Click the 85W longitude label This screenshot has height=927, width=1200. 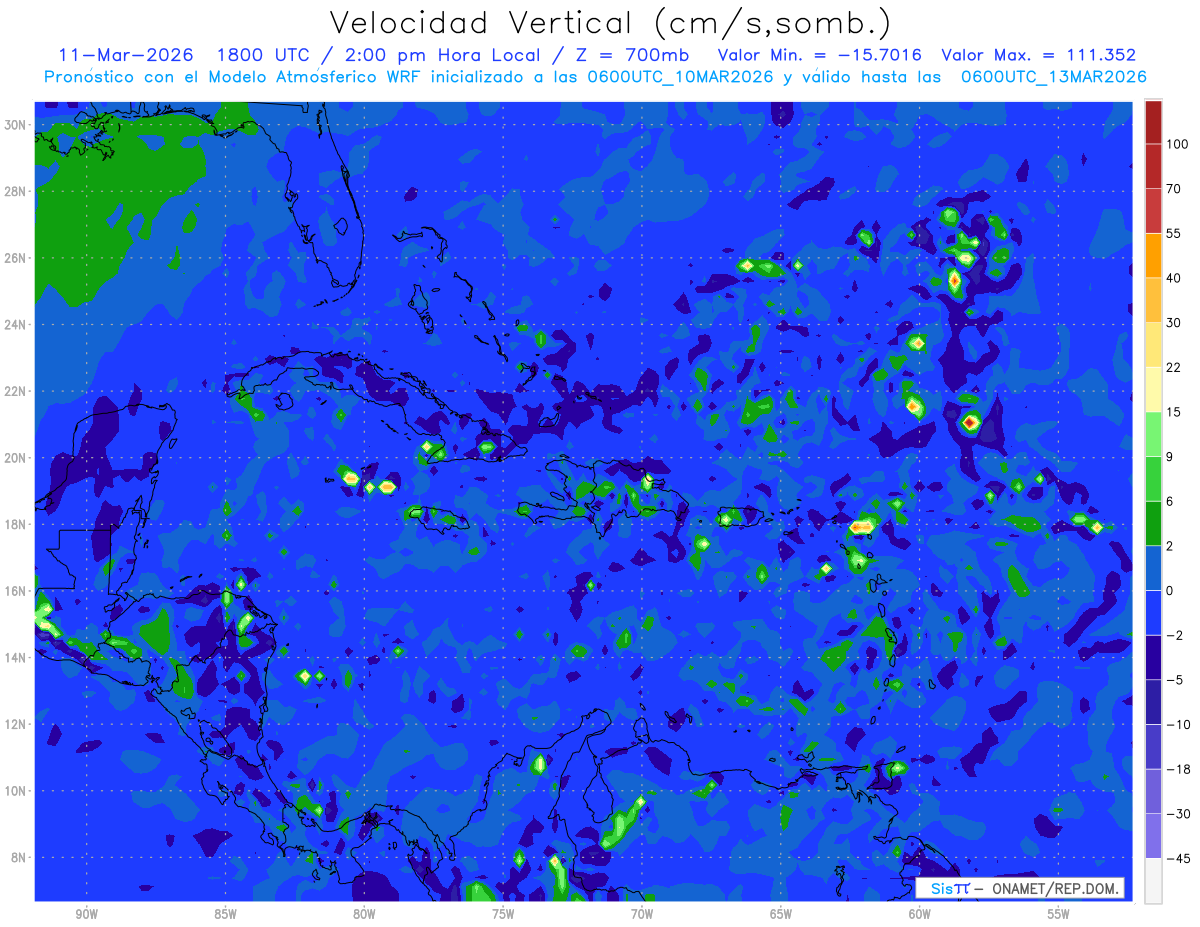point(225,914)
